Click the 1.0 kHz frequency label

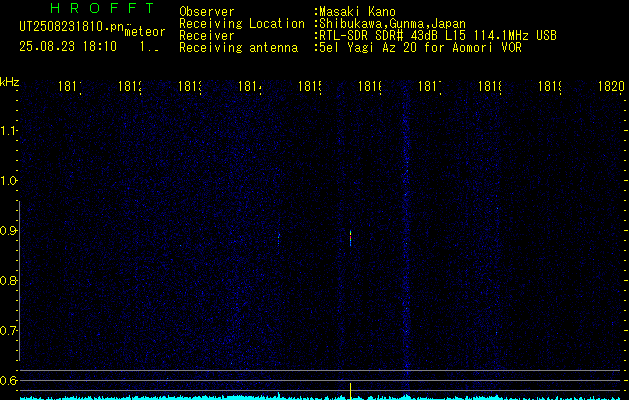coord(8,181)
